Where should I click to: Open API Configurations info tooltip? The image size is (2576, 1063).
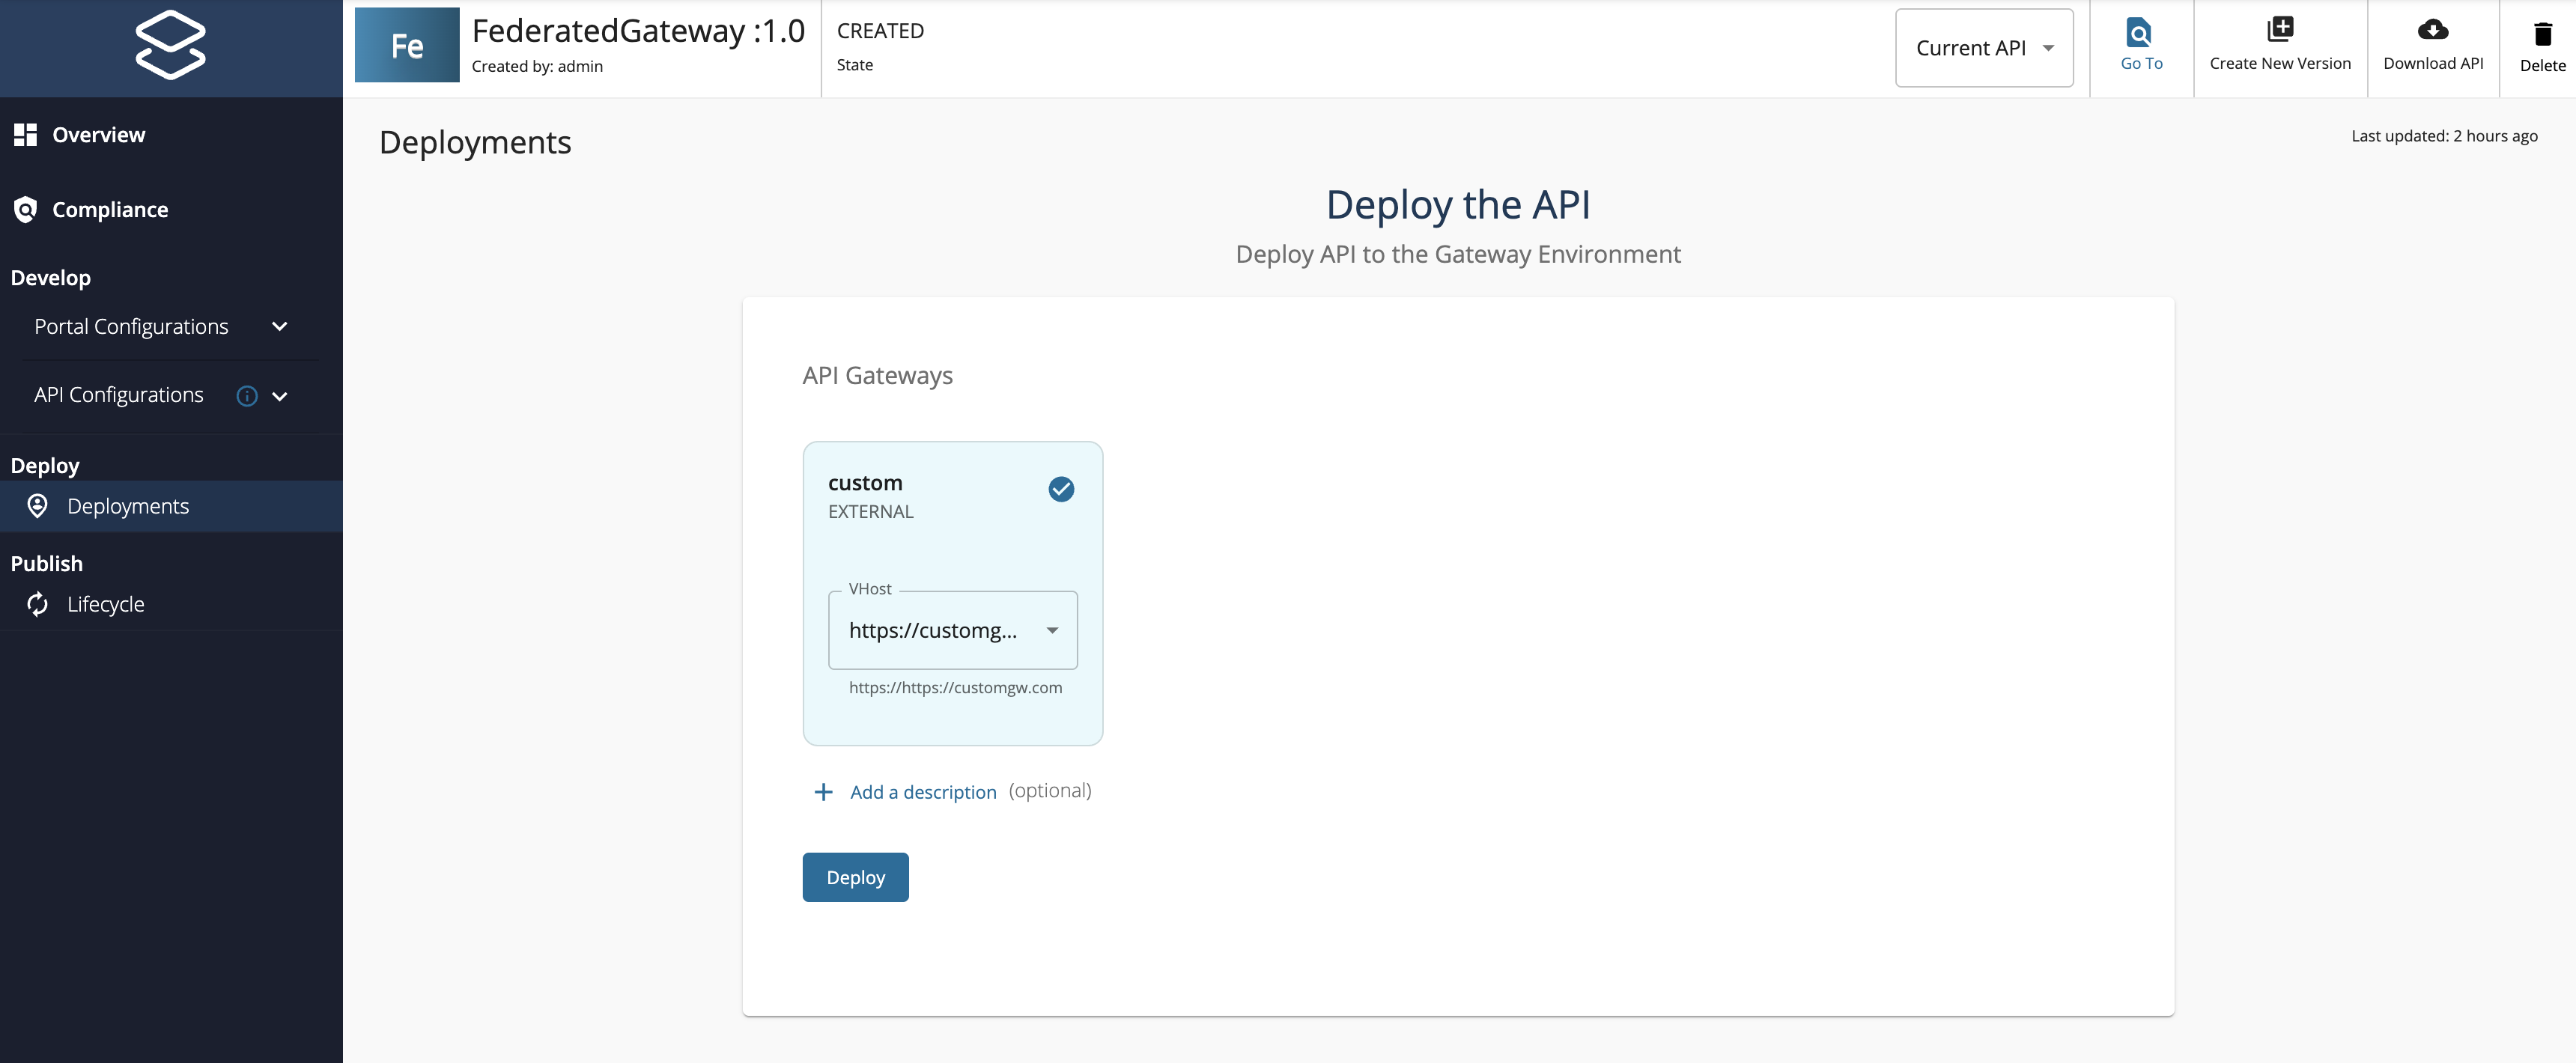click(x=246, y=395)
